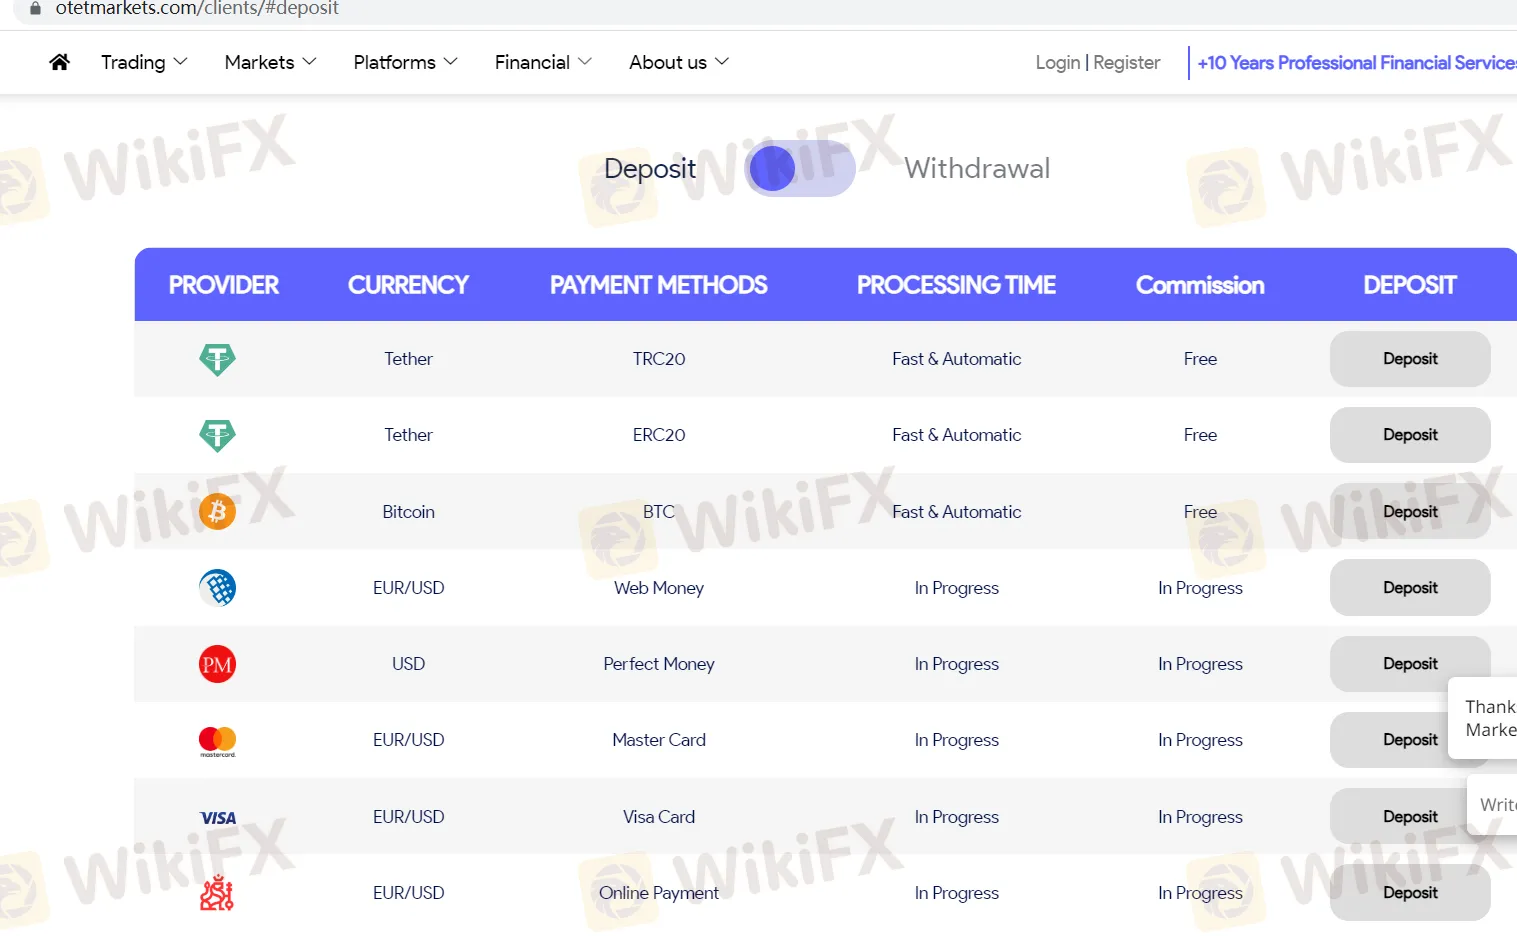Click the PAYMENT METHODS column header
The image size is (1517, 936).
click(x=659, y=285)
